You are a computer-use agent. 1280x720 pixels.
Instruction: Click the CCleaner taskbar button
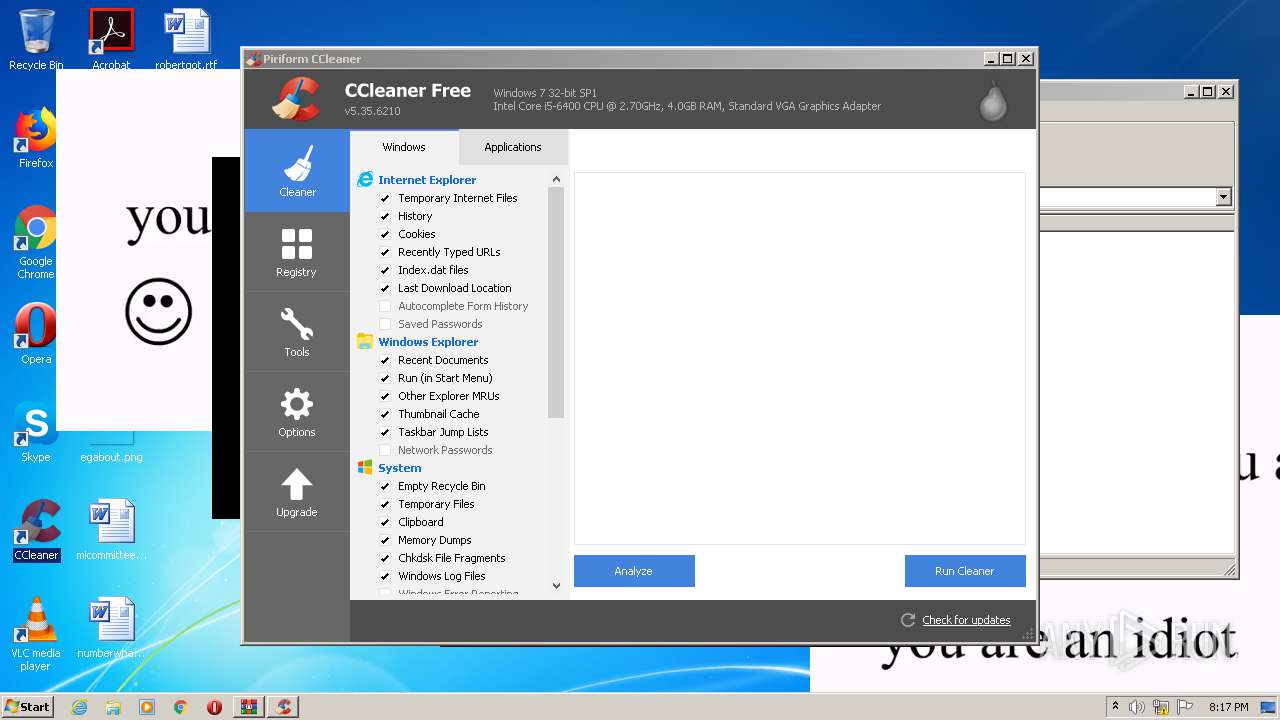(284, 707)
